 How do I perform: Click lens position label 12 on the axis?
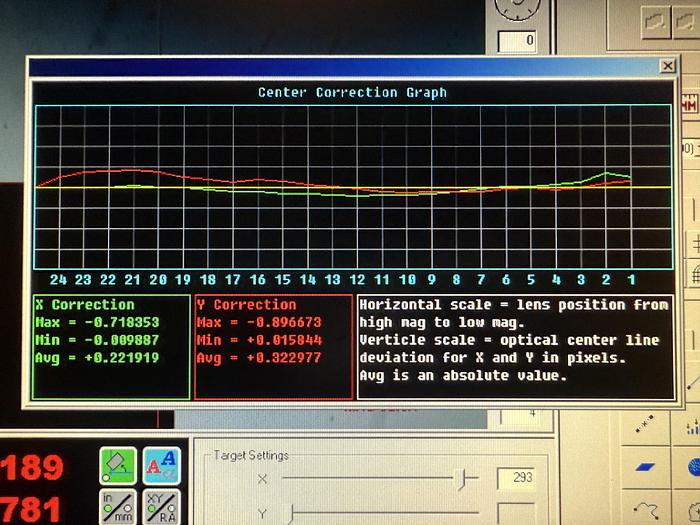(357, 280)
